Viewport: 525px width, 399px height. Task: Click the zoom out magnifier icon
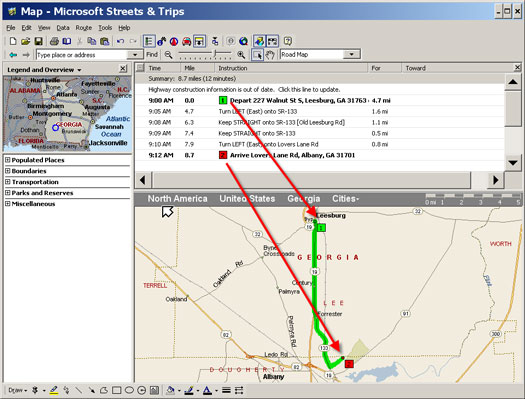pyautogui.click(x=168, y=55)
